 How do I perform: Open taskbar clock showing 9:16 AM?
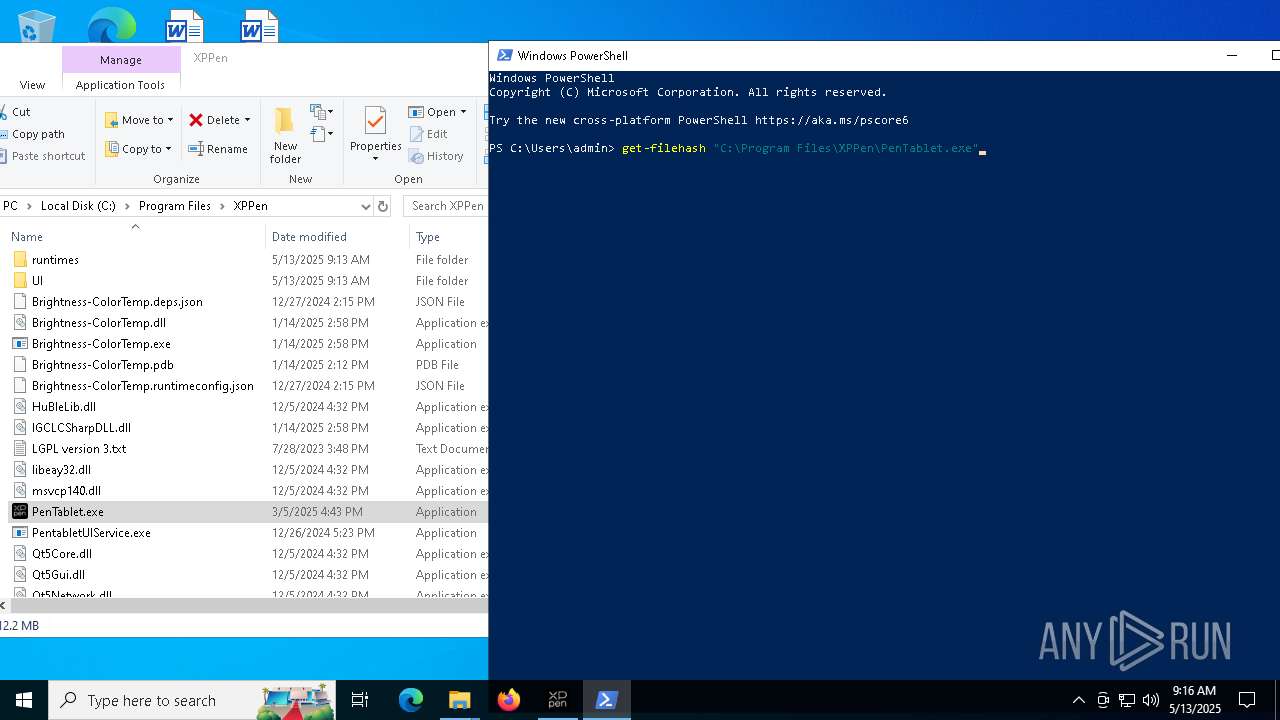[1194, 700]
